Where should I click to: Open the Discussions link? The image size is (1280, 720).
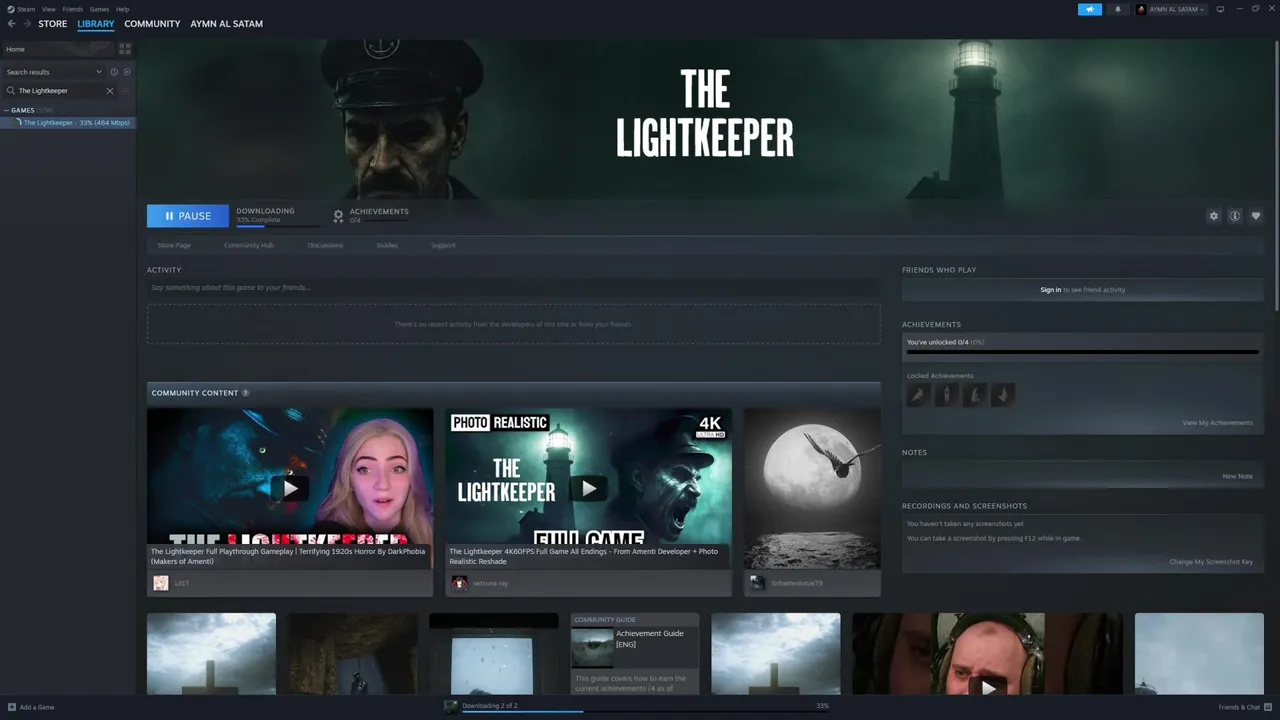pyautogui.click(x=325, y=245)
